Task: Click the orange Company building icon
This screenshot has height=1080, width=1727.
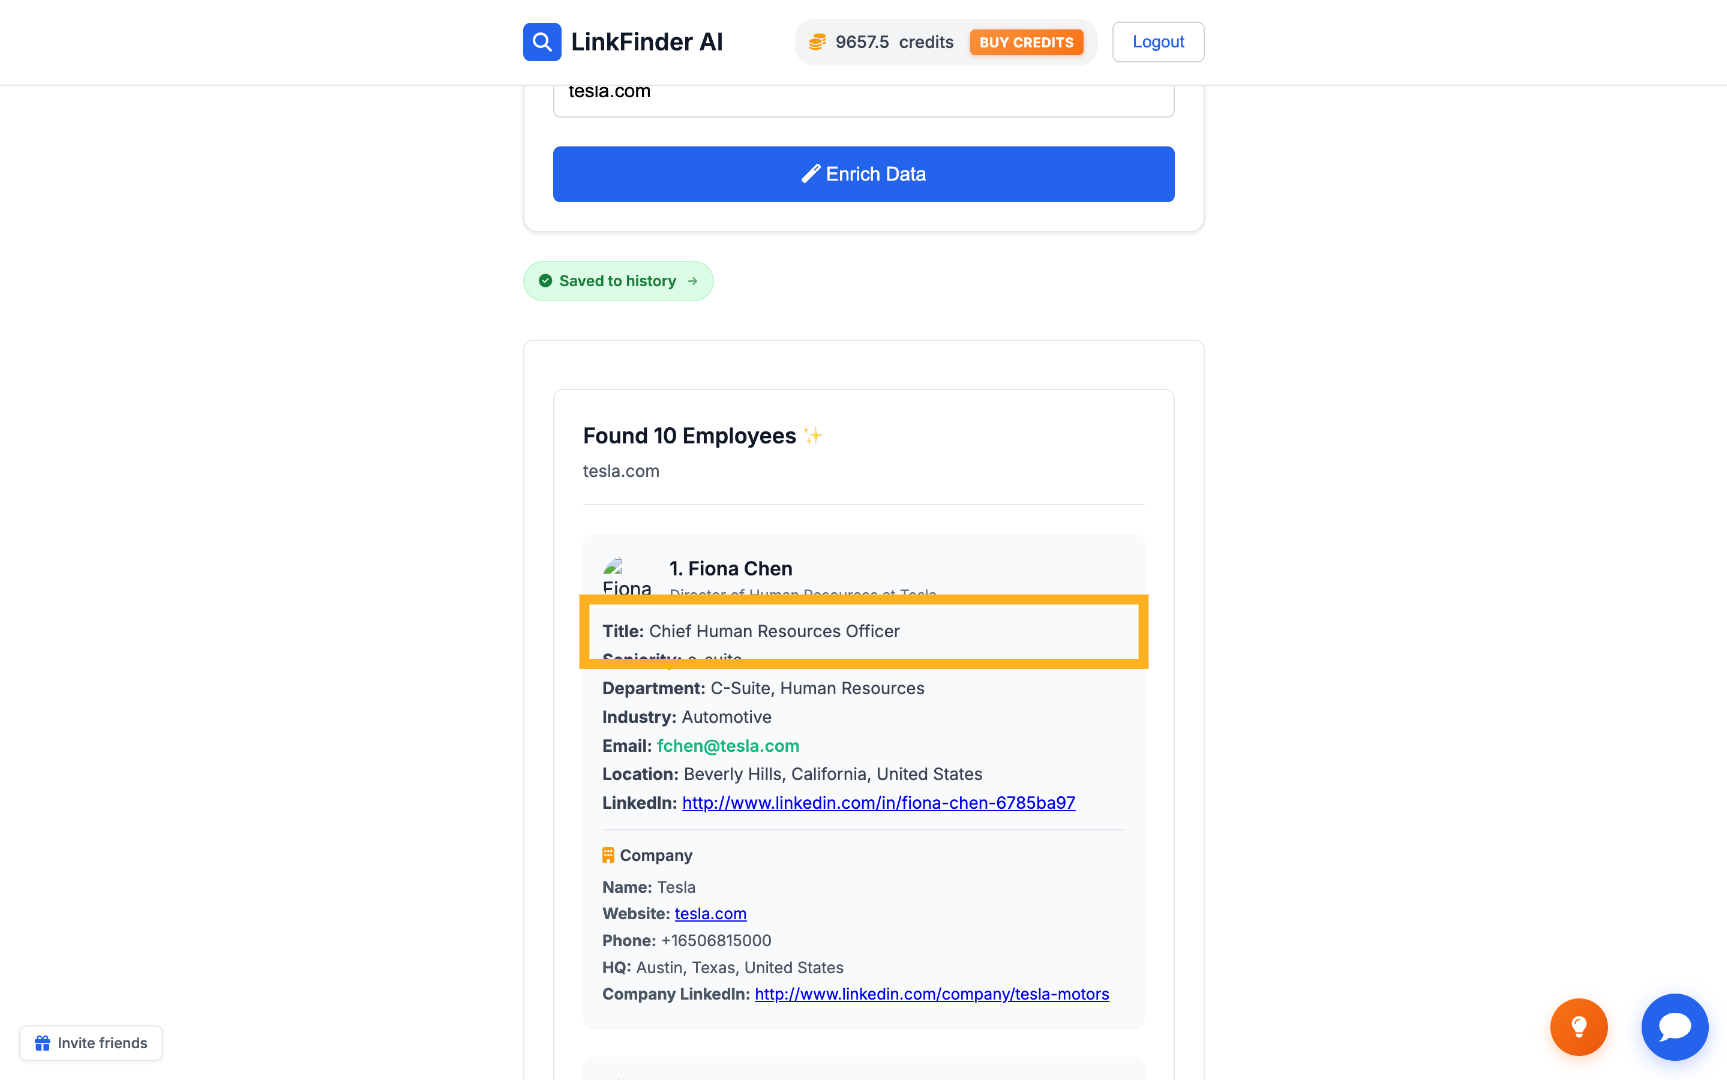Action: tap(608, 855)
